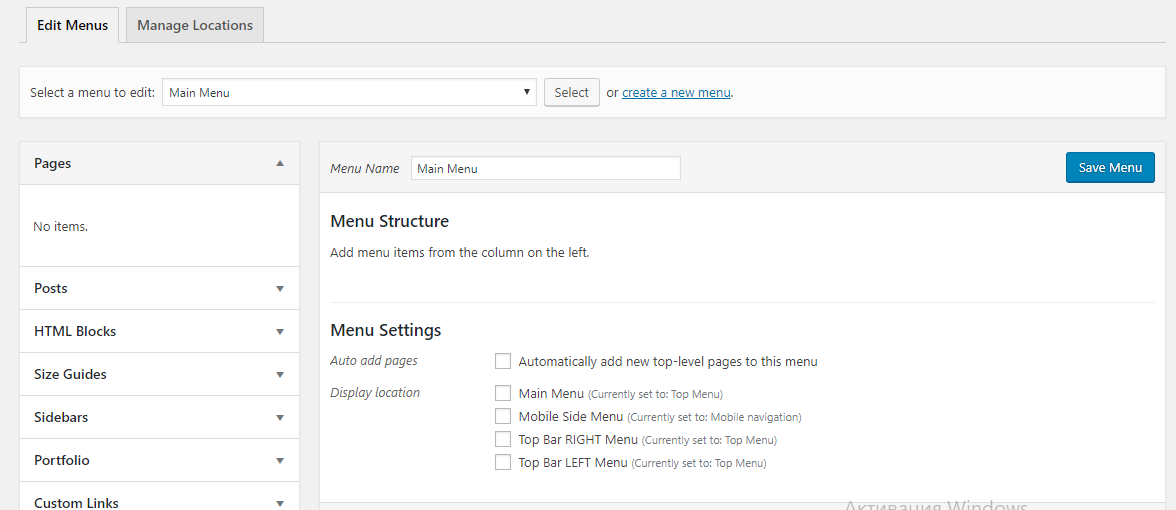Follow the create a new menu link
The image size is (1176, 510).
coord(676,92)
